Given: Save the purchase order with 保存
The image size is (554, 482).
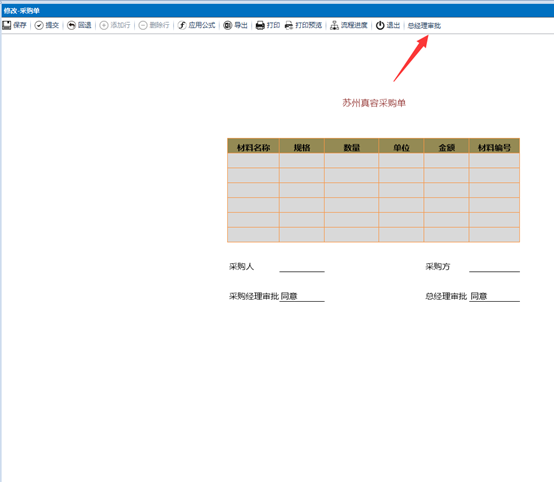Looking at the screenshot, I should pyautogui.click(x=14, y=25).
